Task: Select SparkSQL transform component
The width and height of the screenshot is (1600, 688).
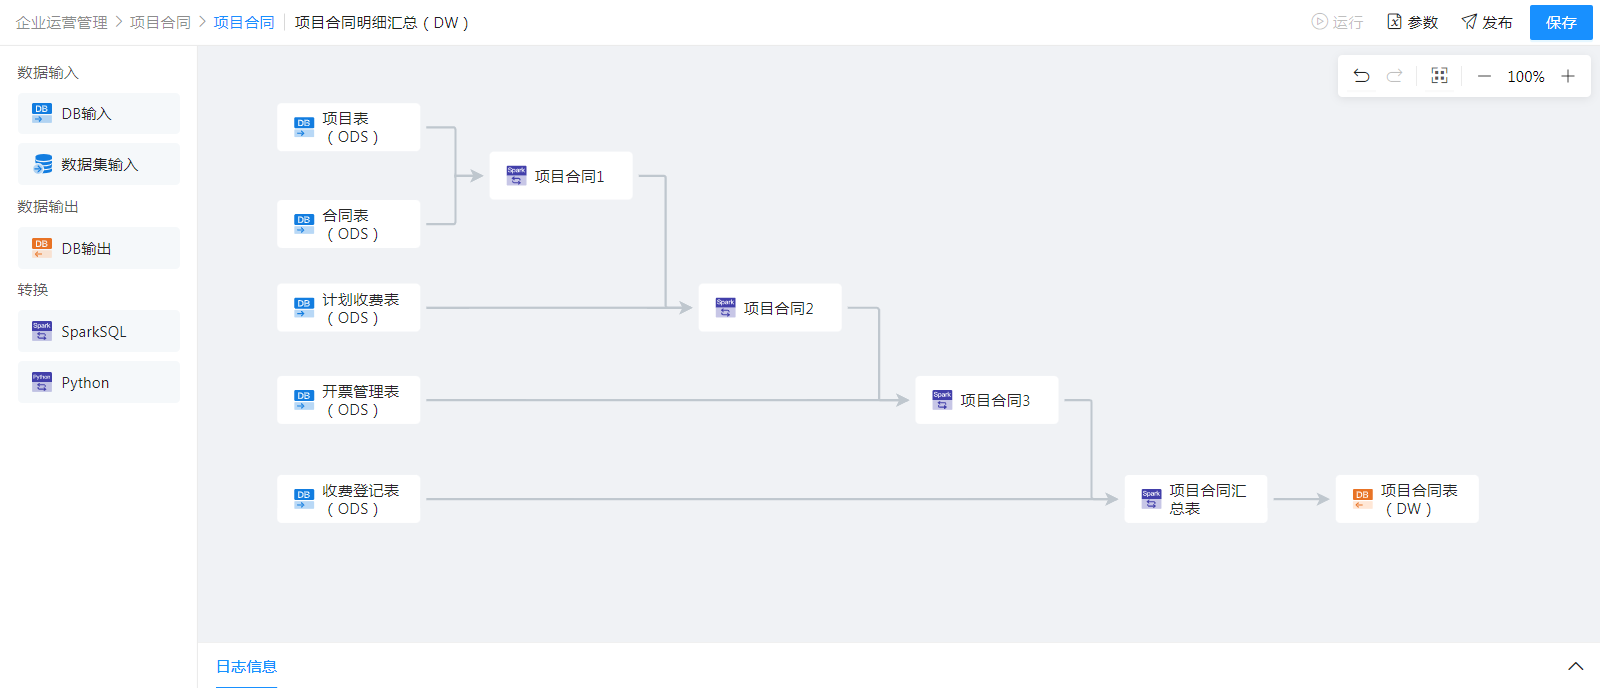Action: tap(98, 331)
